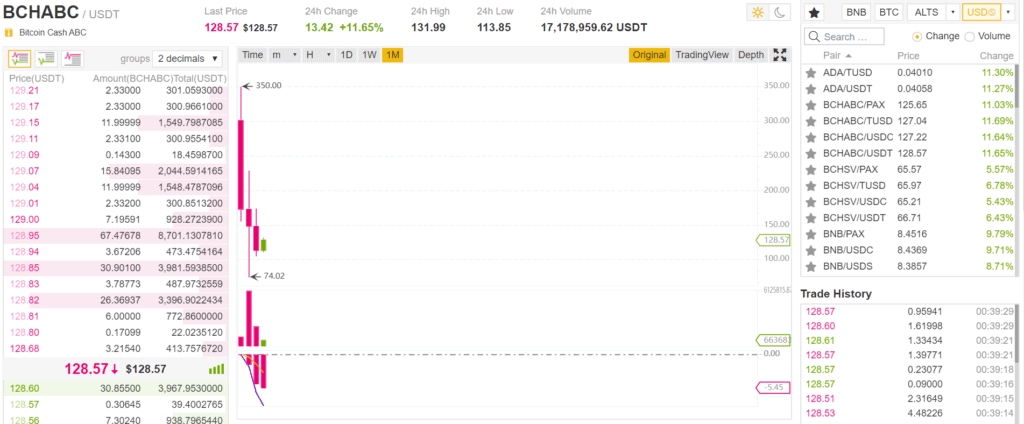The width and height of the screenshot is (1024, 424).
Task: Favorite the BCHABC/USDC pair star
Action: [x=811, y=137]
